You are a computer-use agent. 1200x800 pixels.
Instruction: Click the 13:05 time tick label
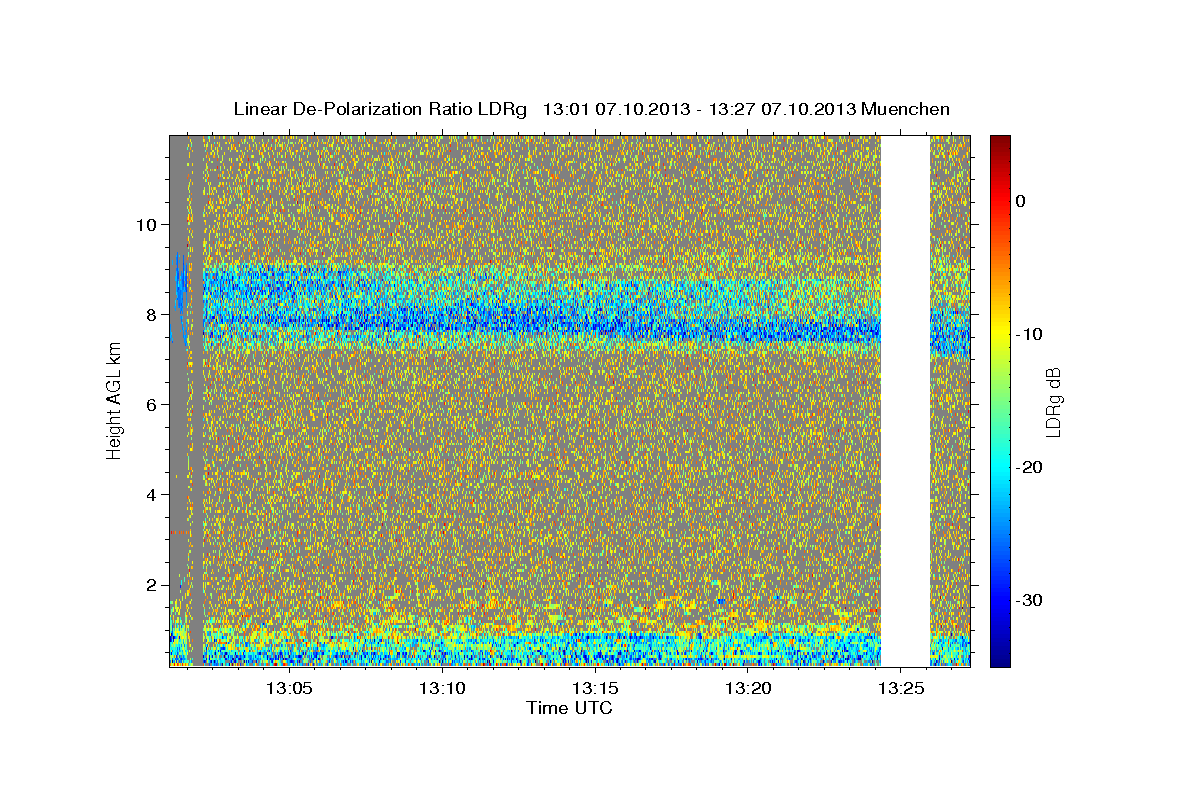290,689
